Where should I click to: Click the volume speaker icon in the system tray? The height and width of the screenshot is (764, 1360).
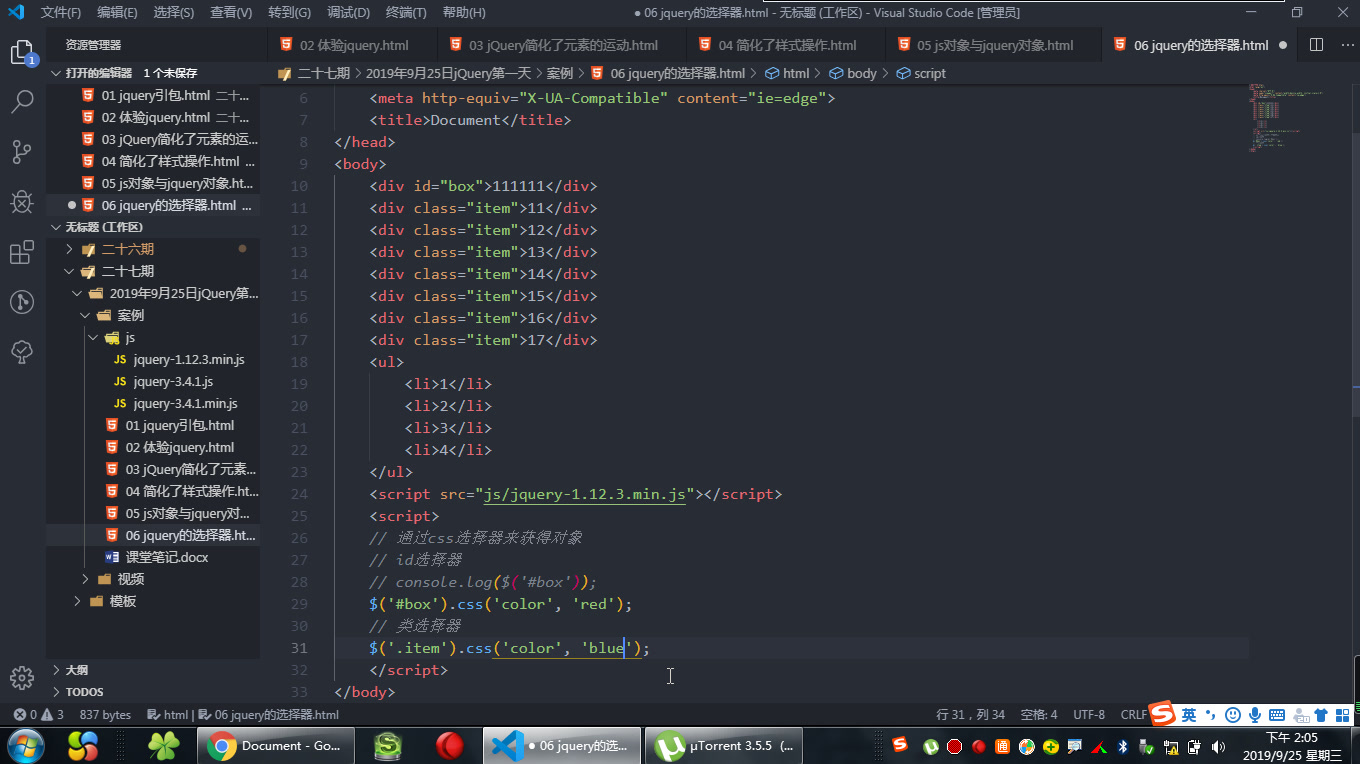click(1218, 747)
